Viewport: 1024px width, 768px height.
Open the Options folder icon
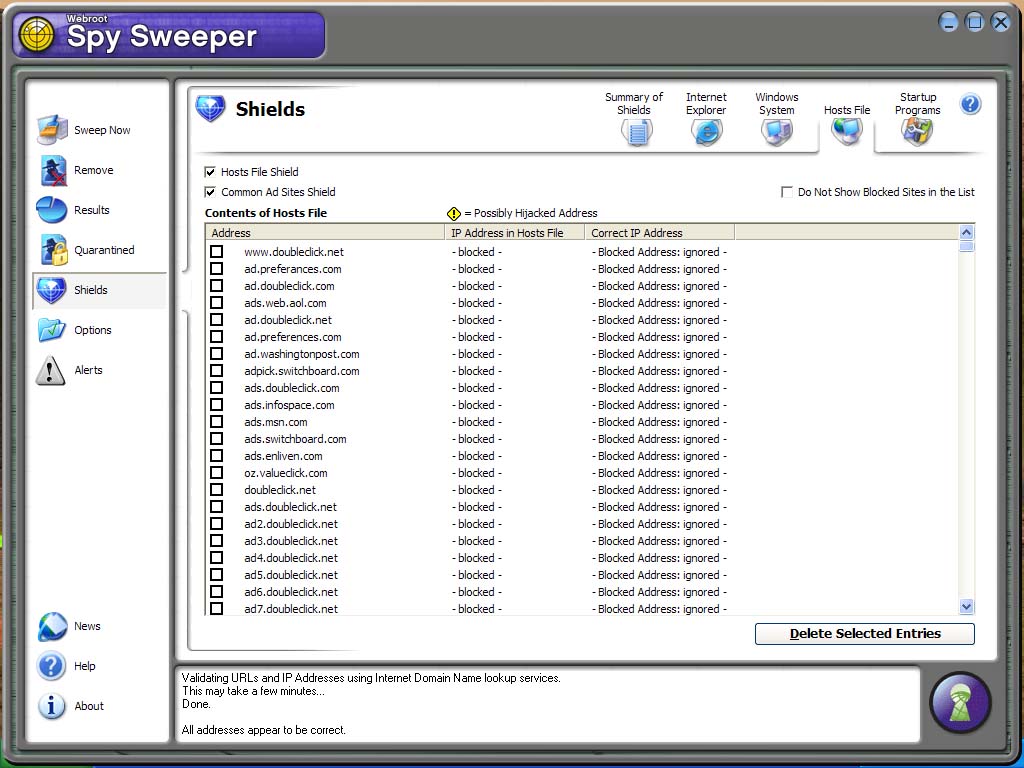click(x=52, y=330)
